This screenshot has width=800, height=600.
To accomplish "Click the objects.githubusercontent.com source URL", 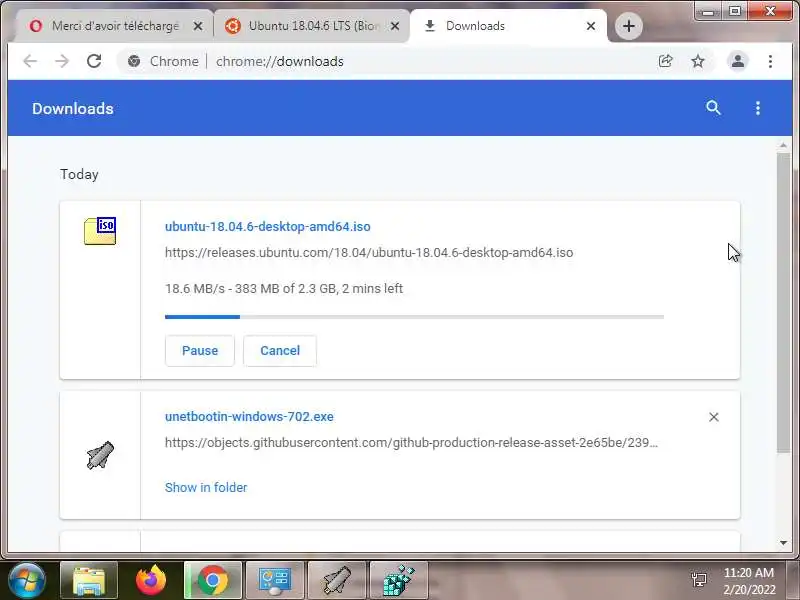I will [x=411, y=442].
